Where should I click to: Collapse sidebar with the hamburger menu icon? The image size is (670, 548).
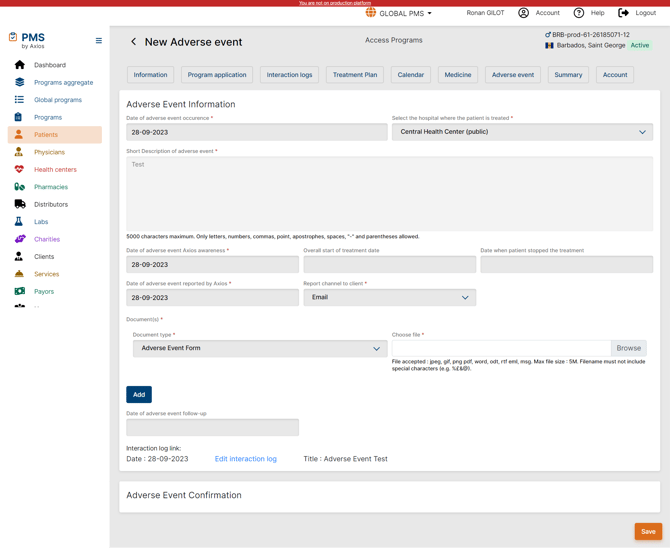pyautogui.click(x=98, y=41)
